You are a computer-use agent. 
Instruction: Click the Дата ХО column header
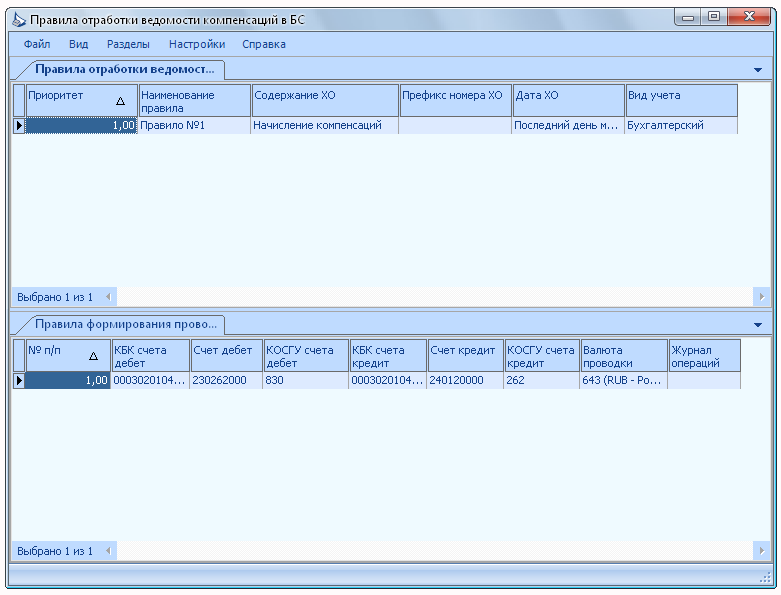(x=568, y=101)
